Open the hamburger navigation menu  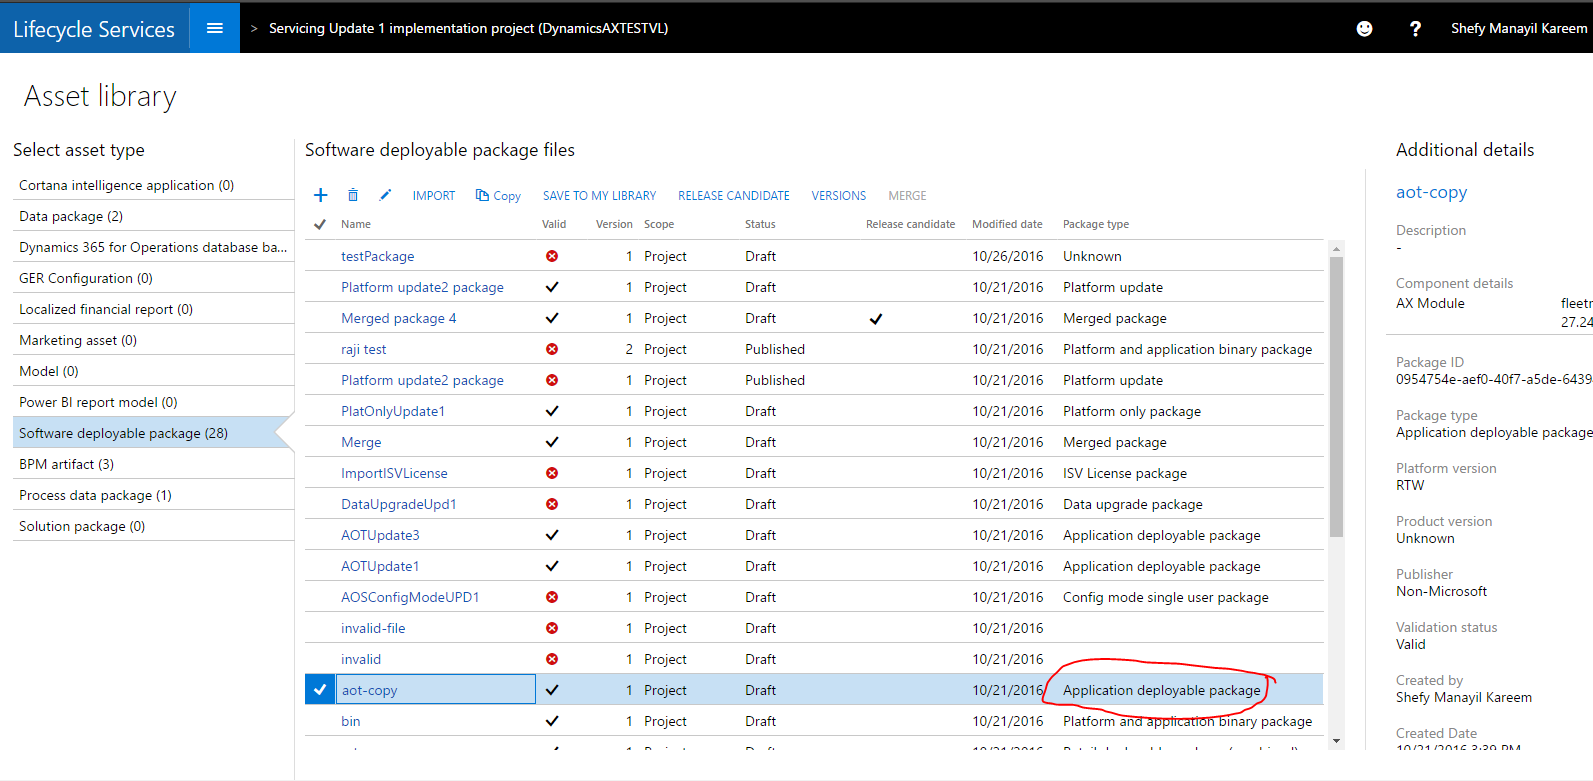(214, 28)
